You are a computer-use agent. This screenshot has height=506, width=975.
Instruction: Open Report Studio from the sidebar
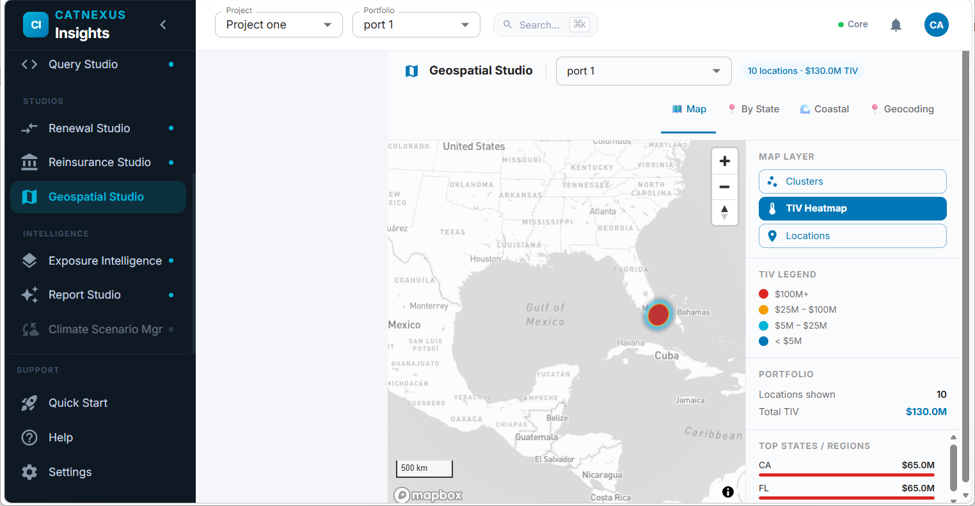pos(98,295)
